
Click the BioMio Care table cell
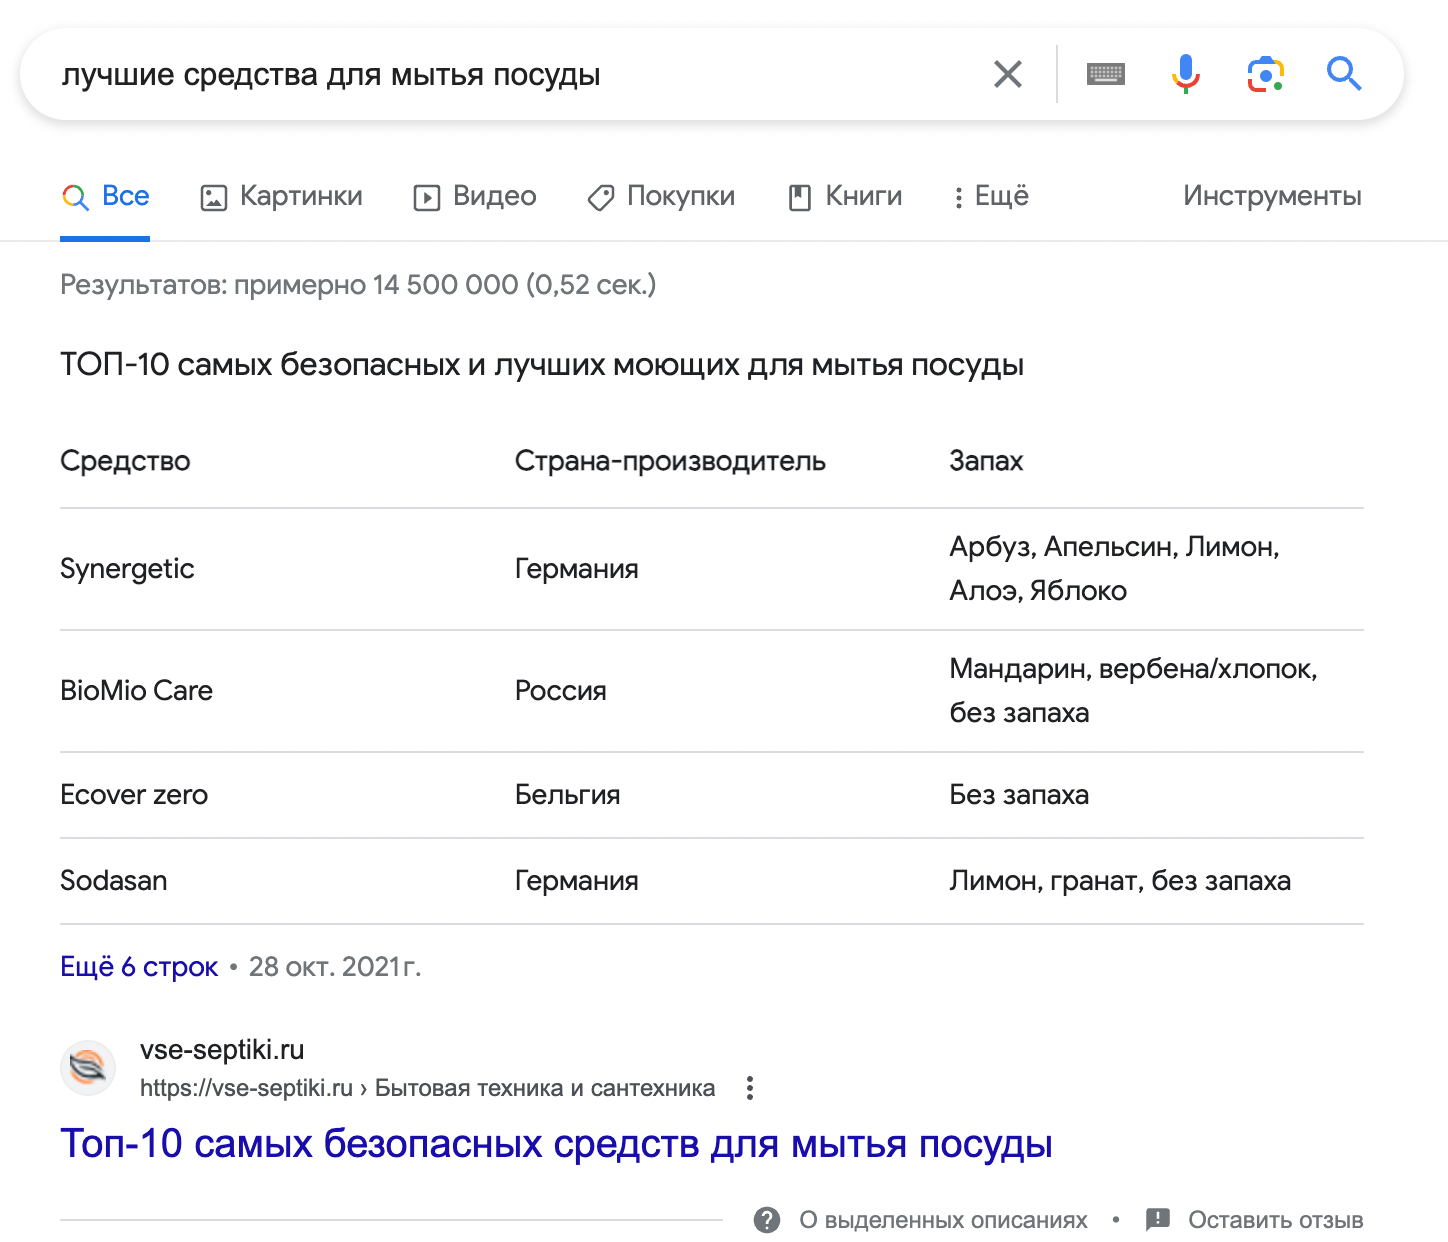(136, 691)
